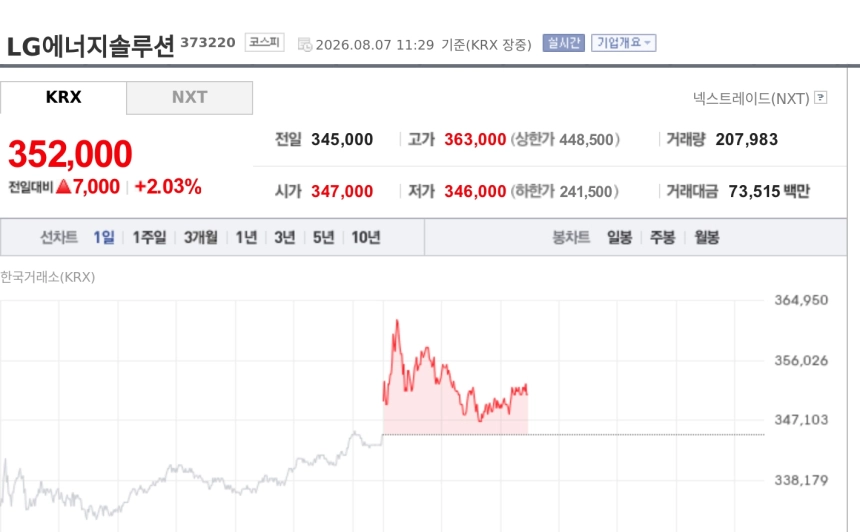Click the 코스피 market badge
Viewport: 860px width, 532px height.
264,42
